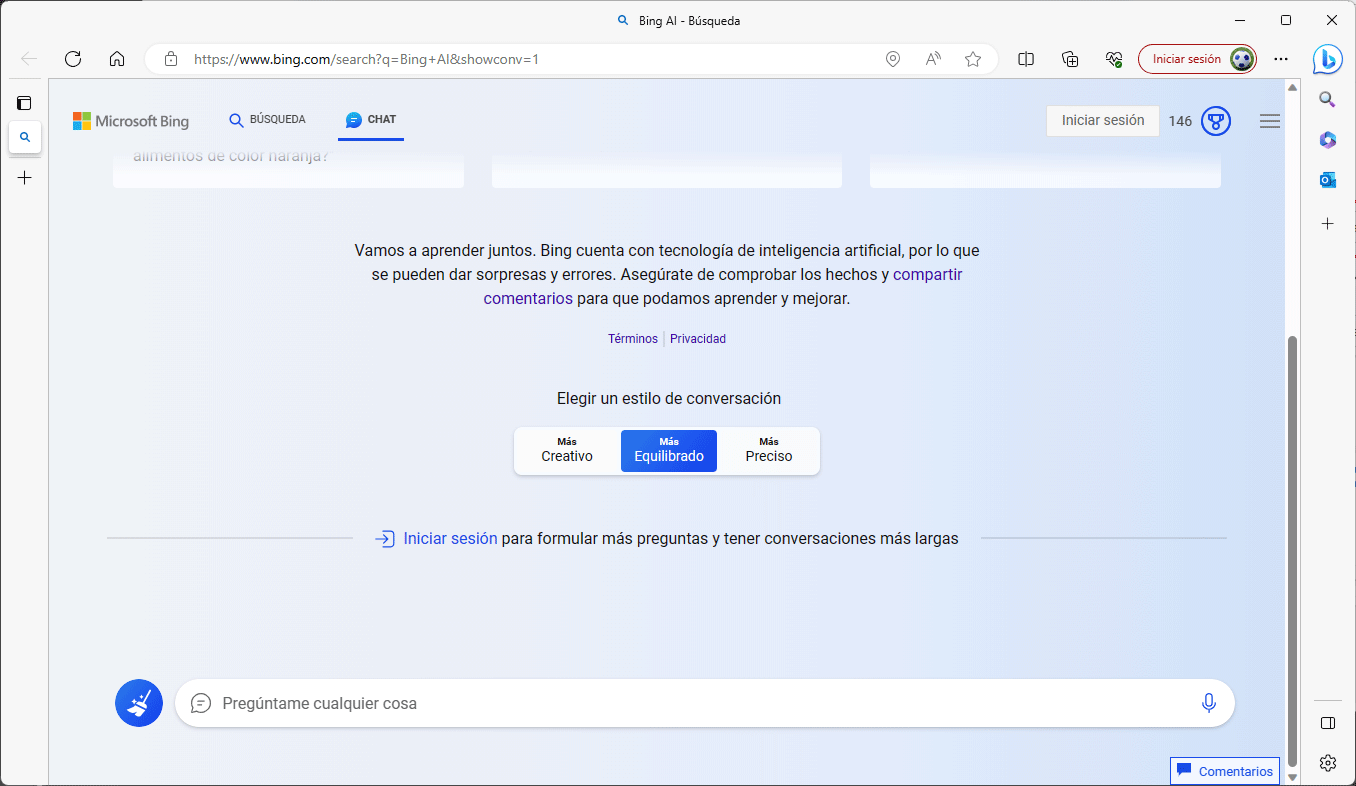Refresh the page with the reload icon

(73, 59)
